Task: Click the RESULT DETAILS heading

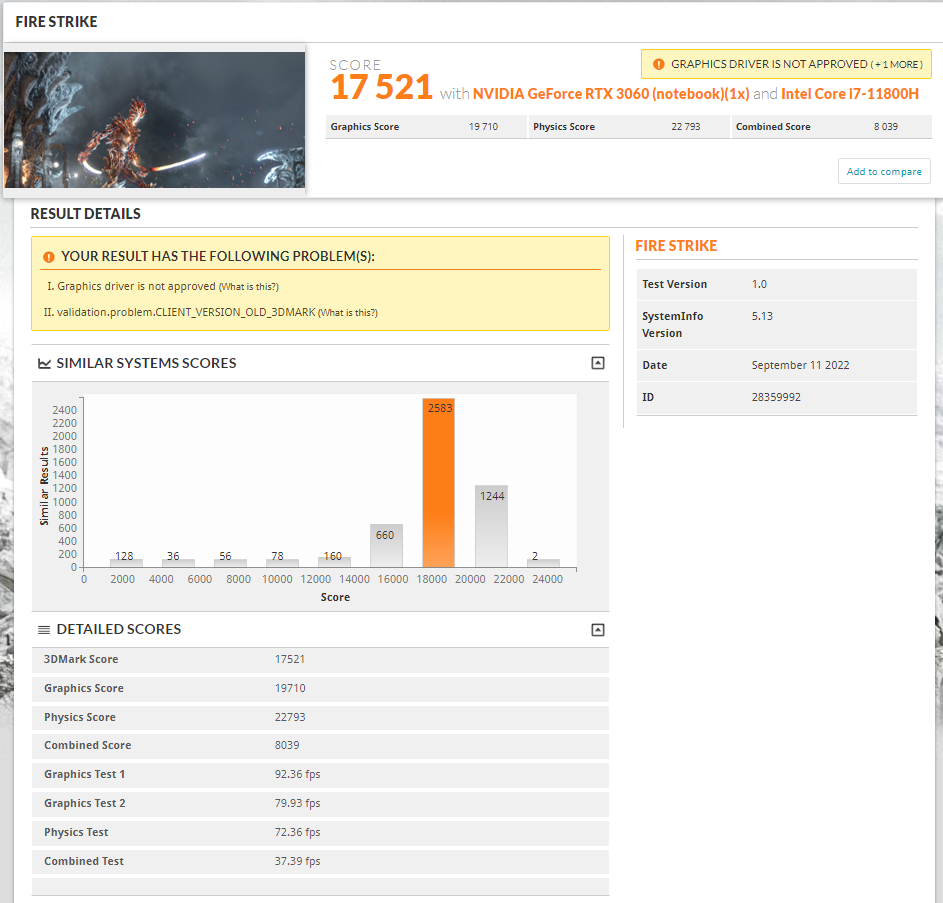Action: tap(85, 214)
